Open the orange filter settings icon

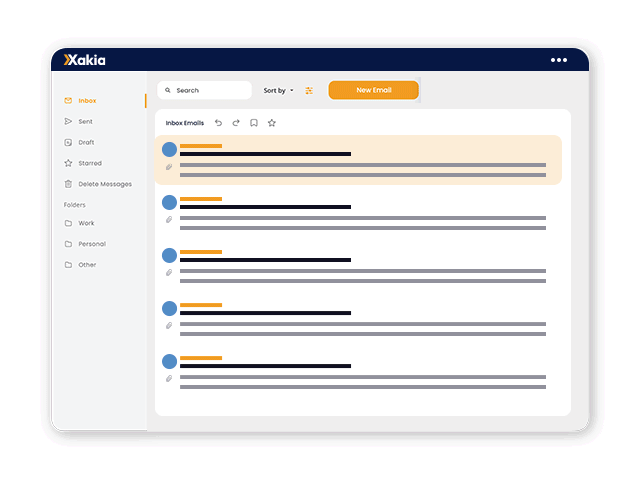tap(309, 91)
